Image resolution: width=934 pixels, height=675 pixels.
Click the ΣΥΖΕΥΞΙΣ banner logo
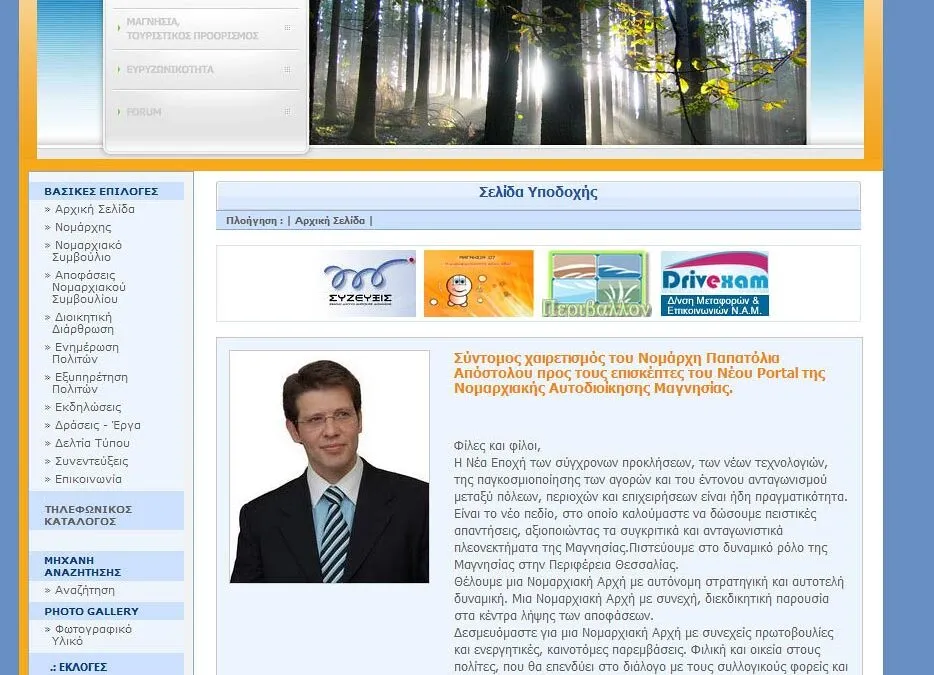coord(369,284)
